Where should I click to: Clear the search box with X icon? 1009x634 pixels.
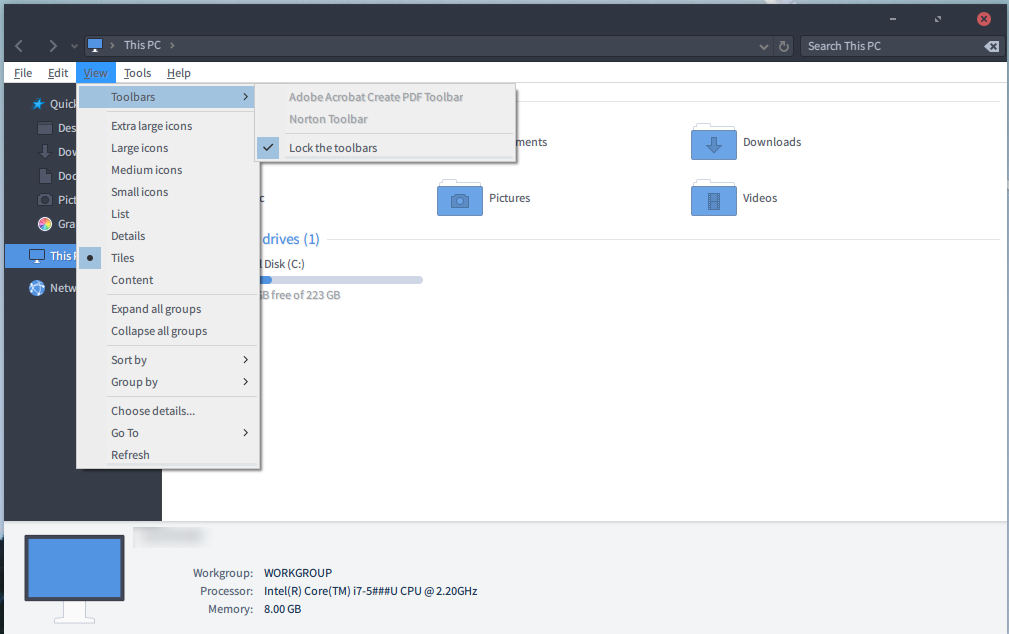[991, 46]
